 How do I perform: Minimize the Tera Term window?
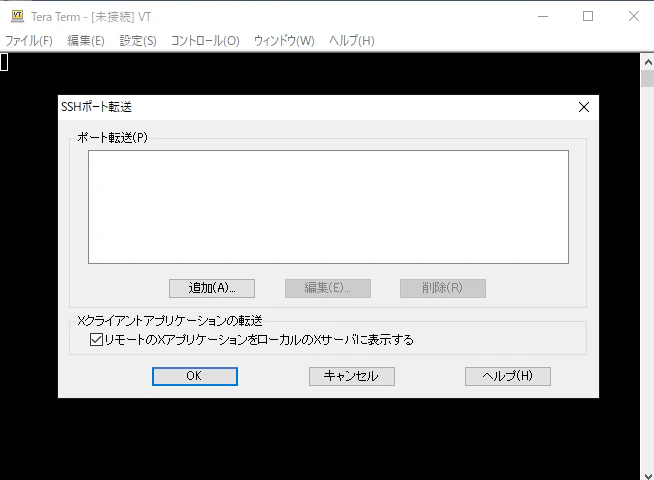543,16
